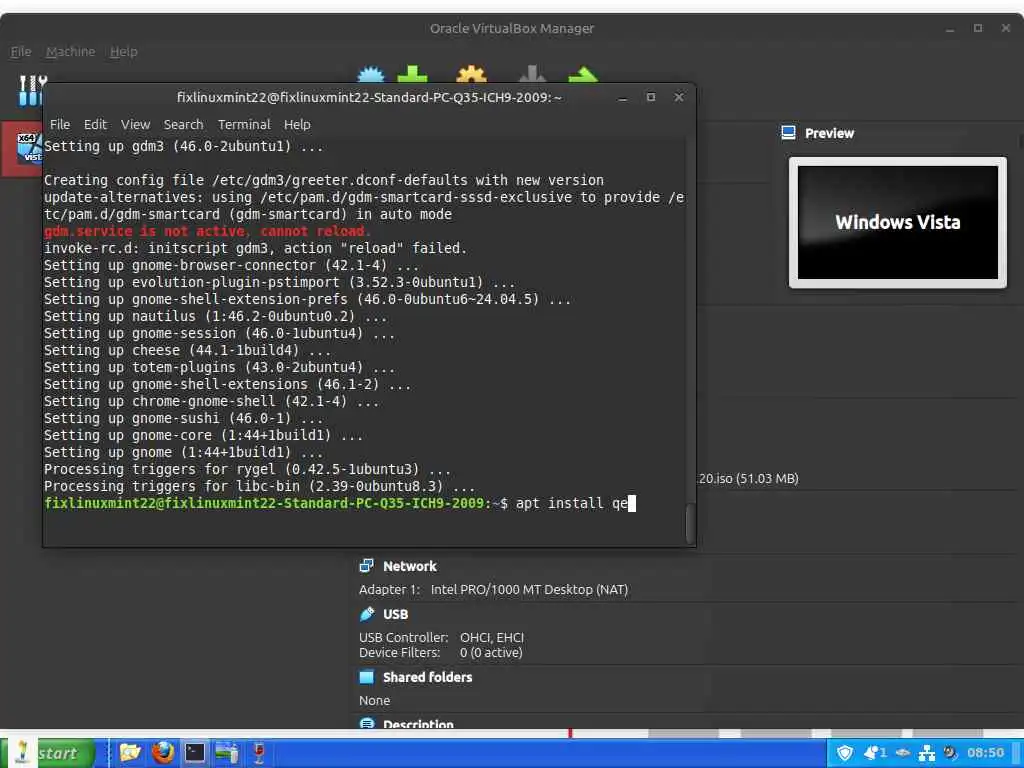This screenshot has width=1024, height=768.
Task: Click the Preview monitor icon
Action: click(x=788, y=133)
